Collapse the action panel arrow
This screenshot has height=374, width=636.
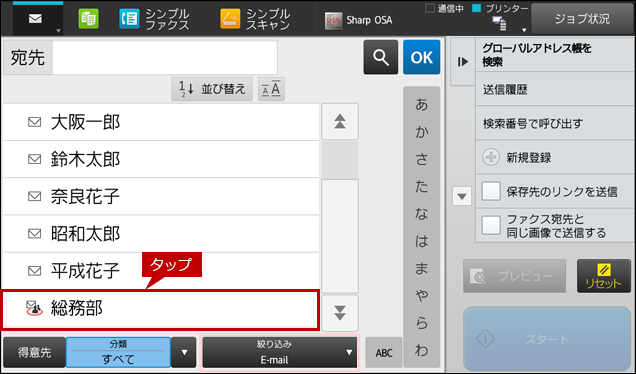click(x=463, y=62)
